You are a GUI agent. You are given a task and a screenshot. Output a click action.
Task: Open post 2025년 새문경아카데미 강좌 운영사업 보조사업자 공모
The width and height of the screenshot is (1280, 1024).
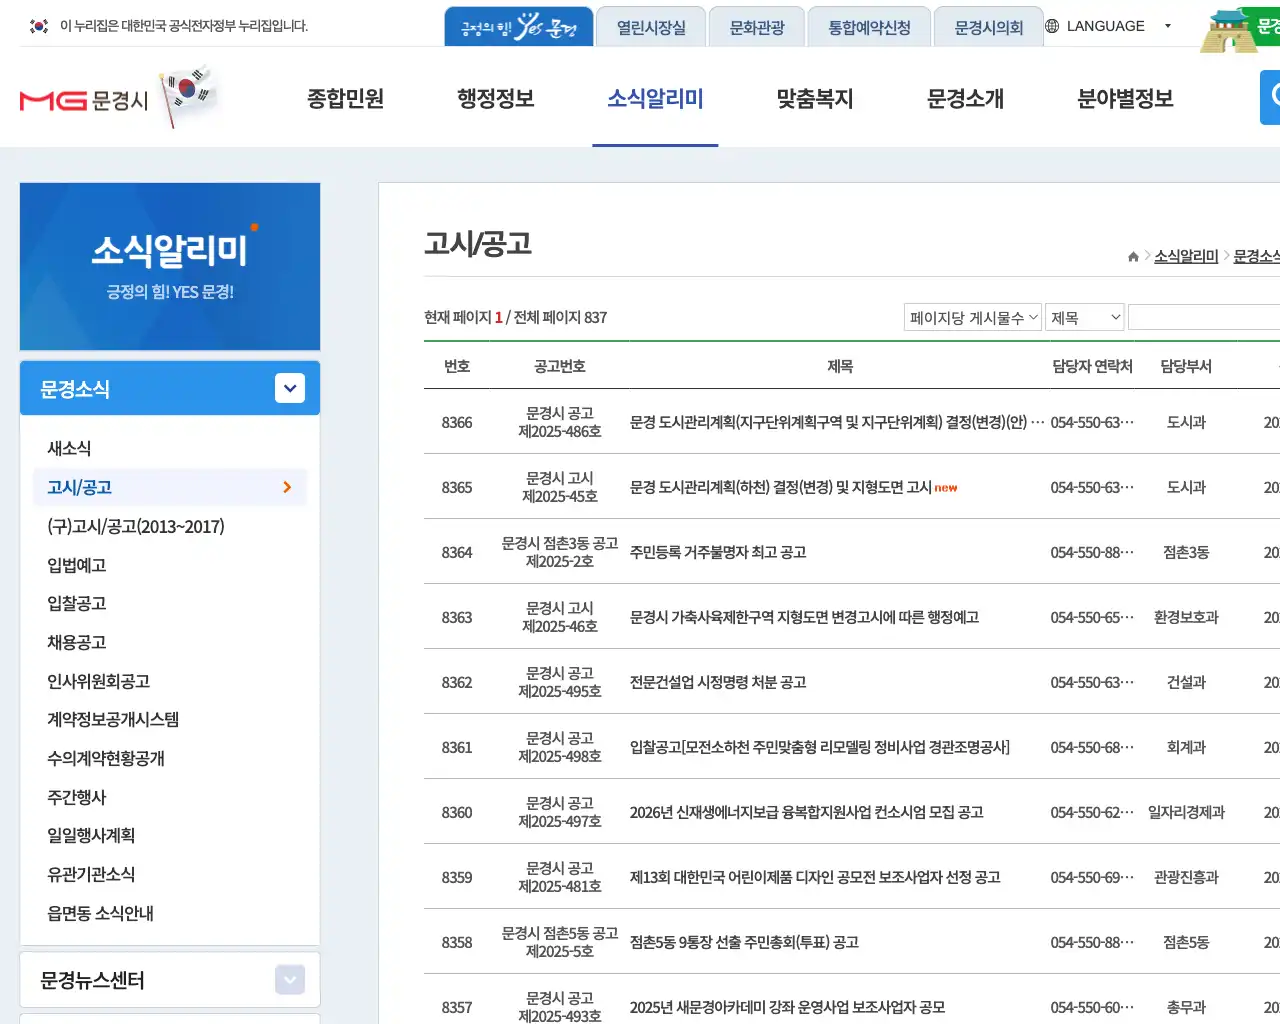click(787, 1007)
